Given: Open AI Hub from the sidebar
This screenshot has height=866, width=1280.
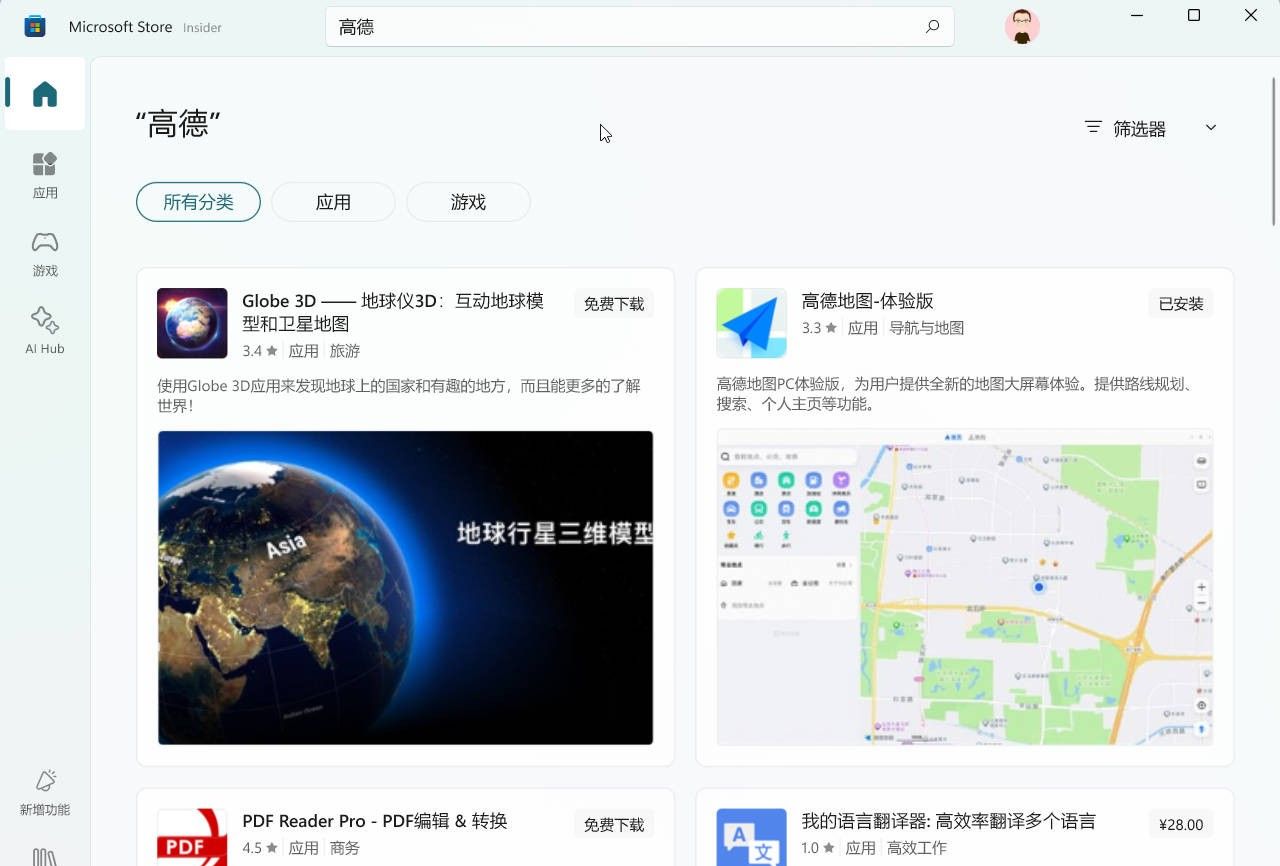Looking at the screenshot, I should (45, 331).
